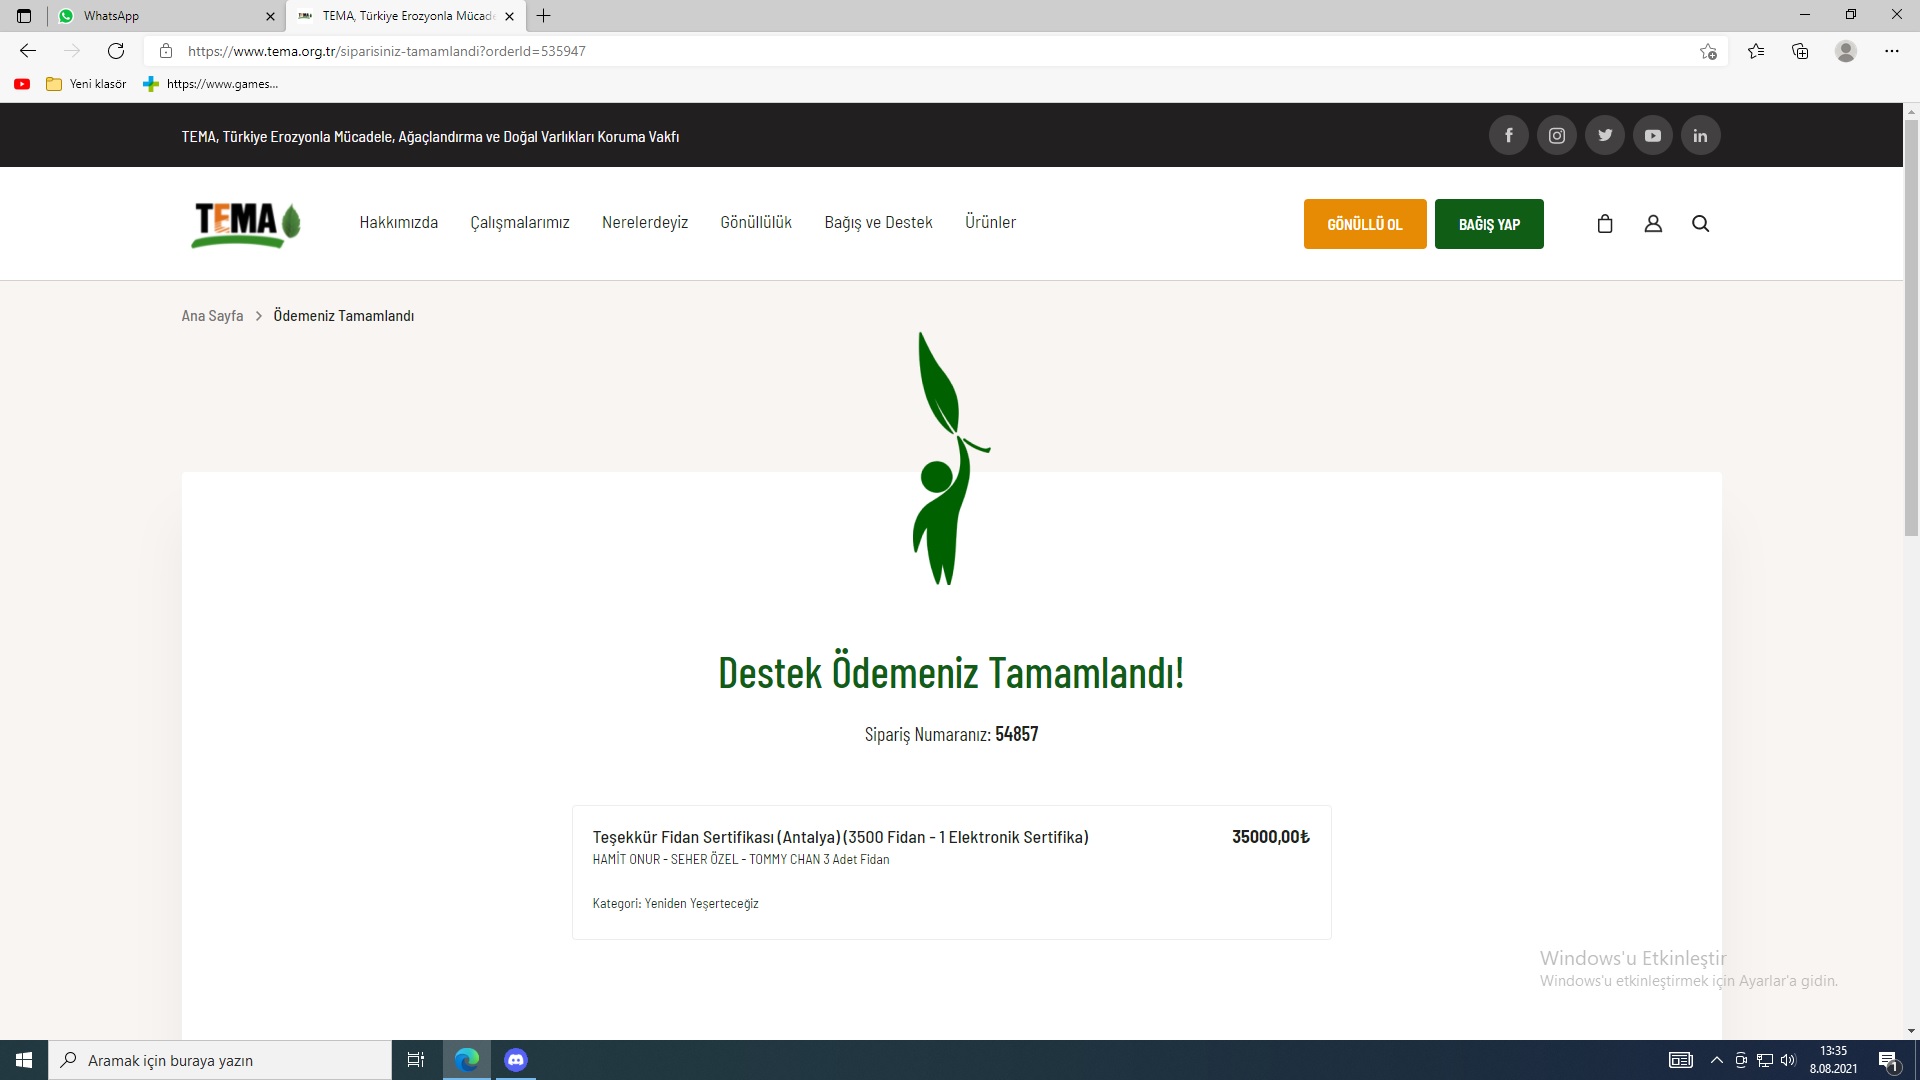Close the TEMA tab
Screen dimensions: 1920x1080
510,16
